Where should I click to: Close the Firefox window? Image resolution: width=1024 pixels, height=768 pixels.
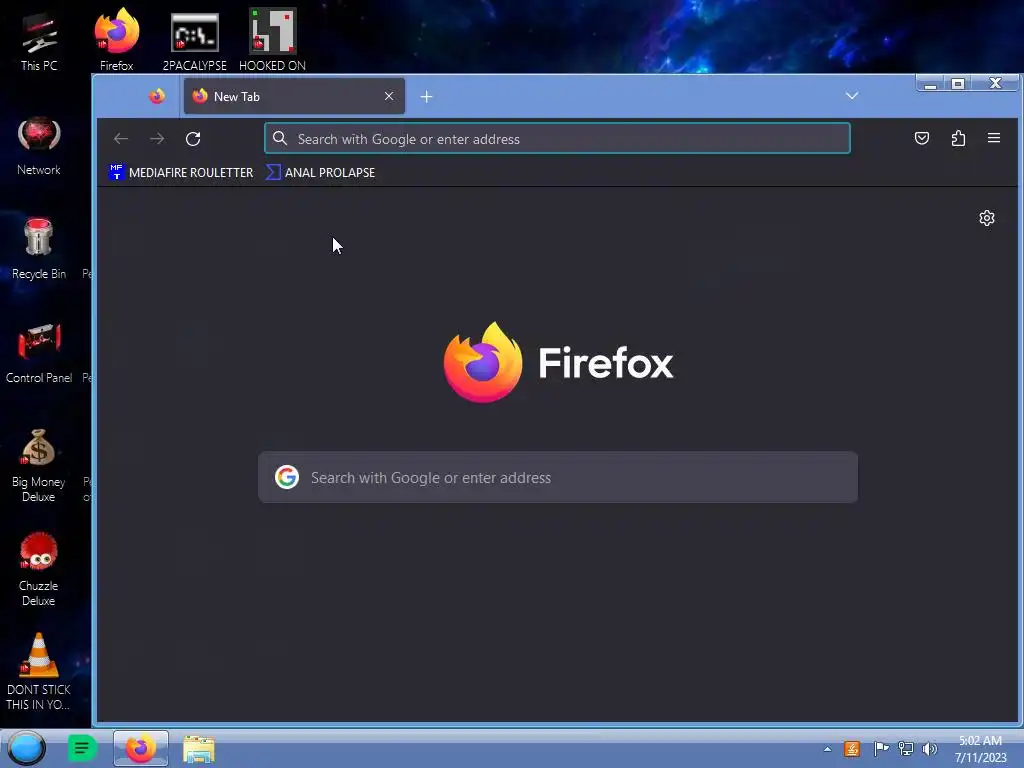[x=995, y=83]
